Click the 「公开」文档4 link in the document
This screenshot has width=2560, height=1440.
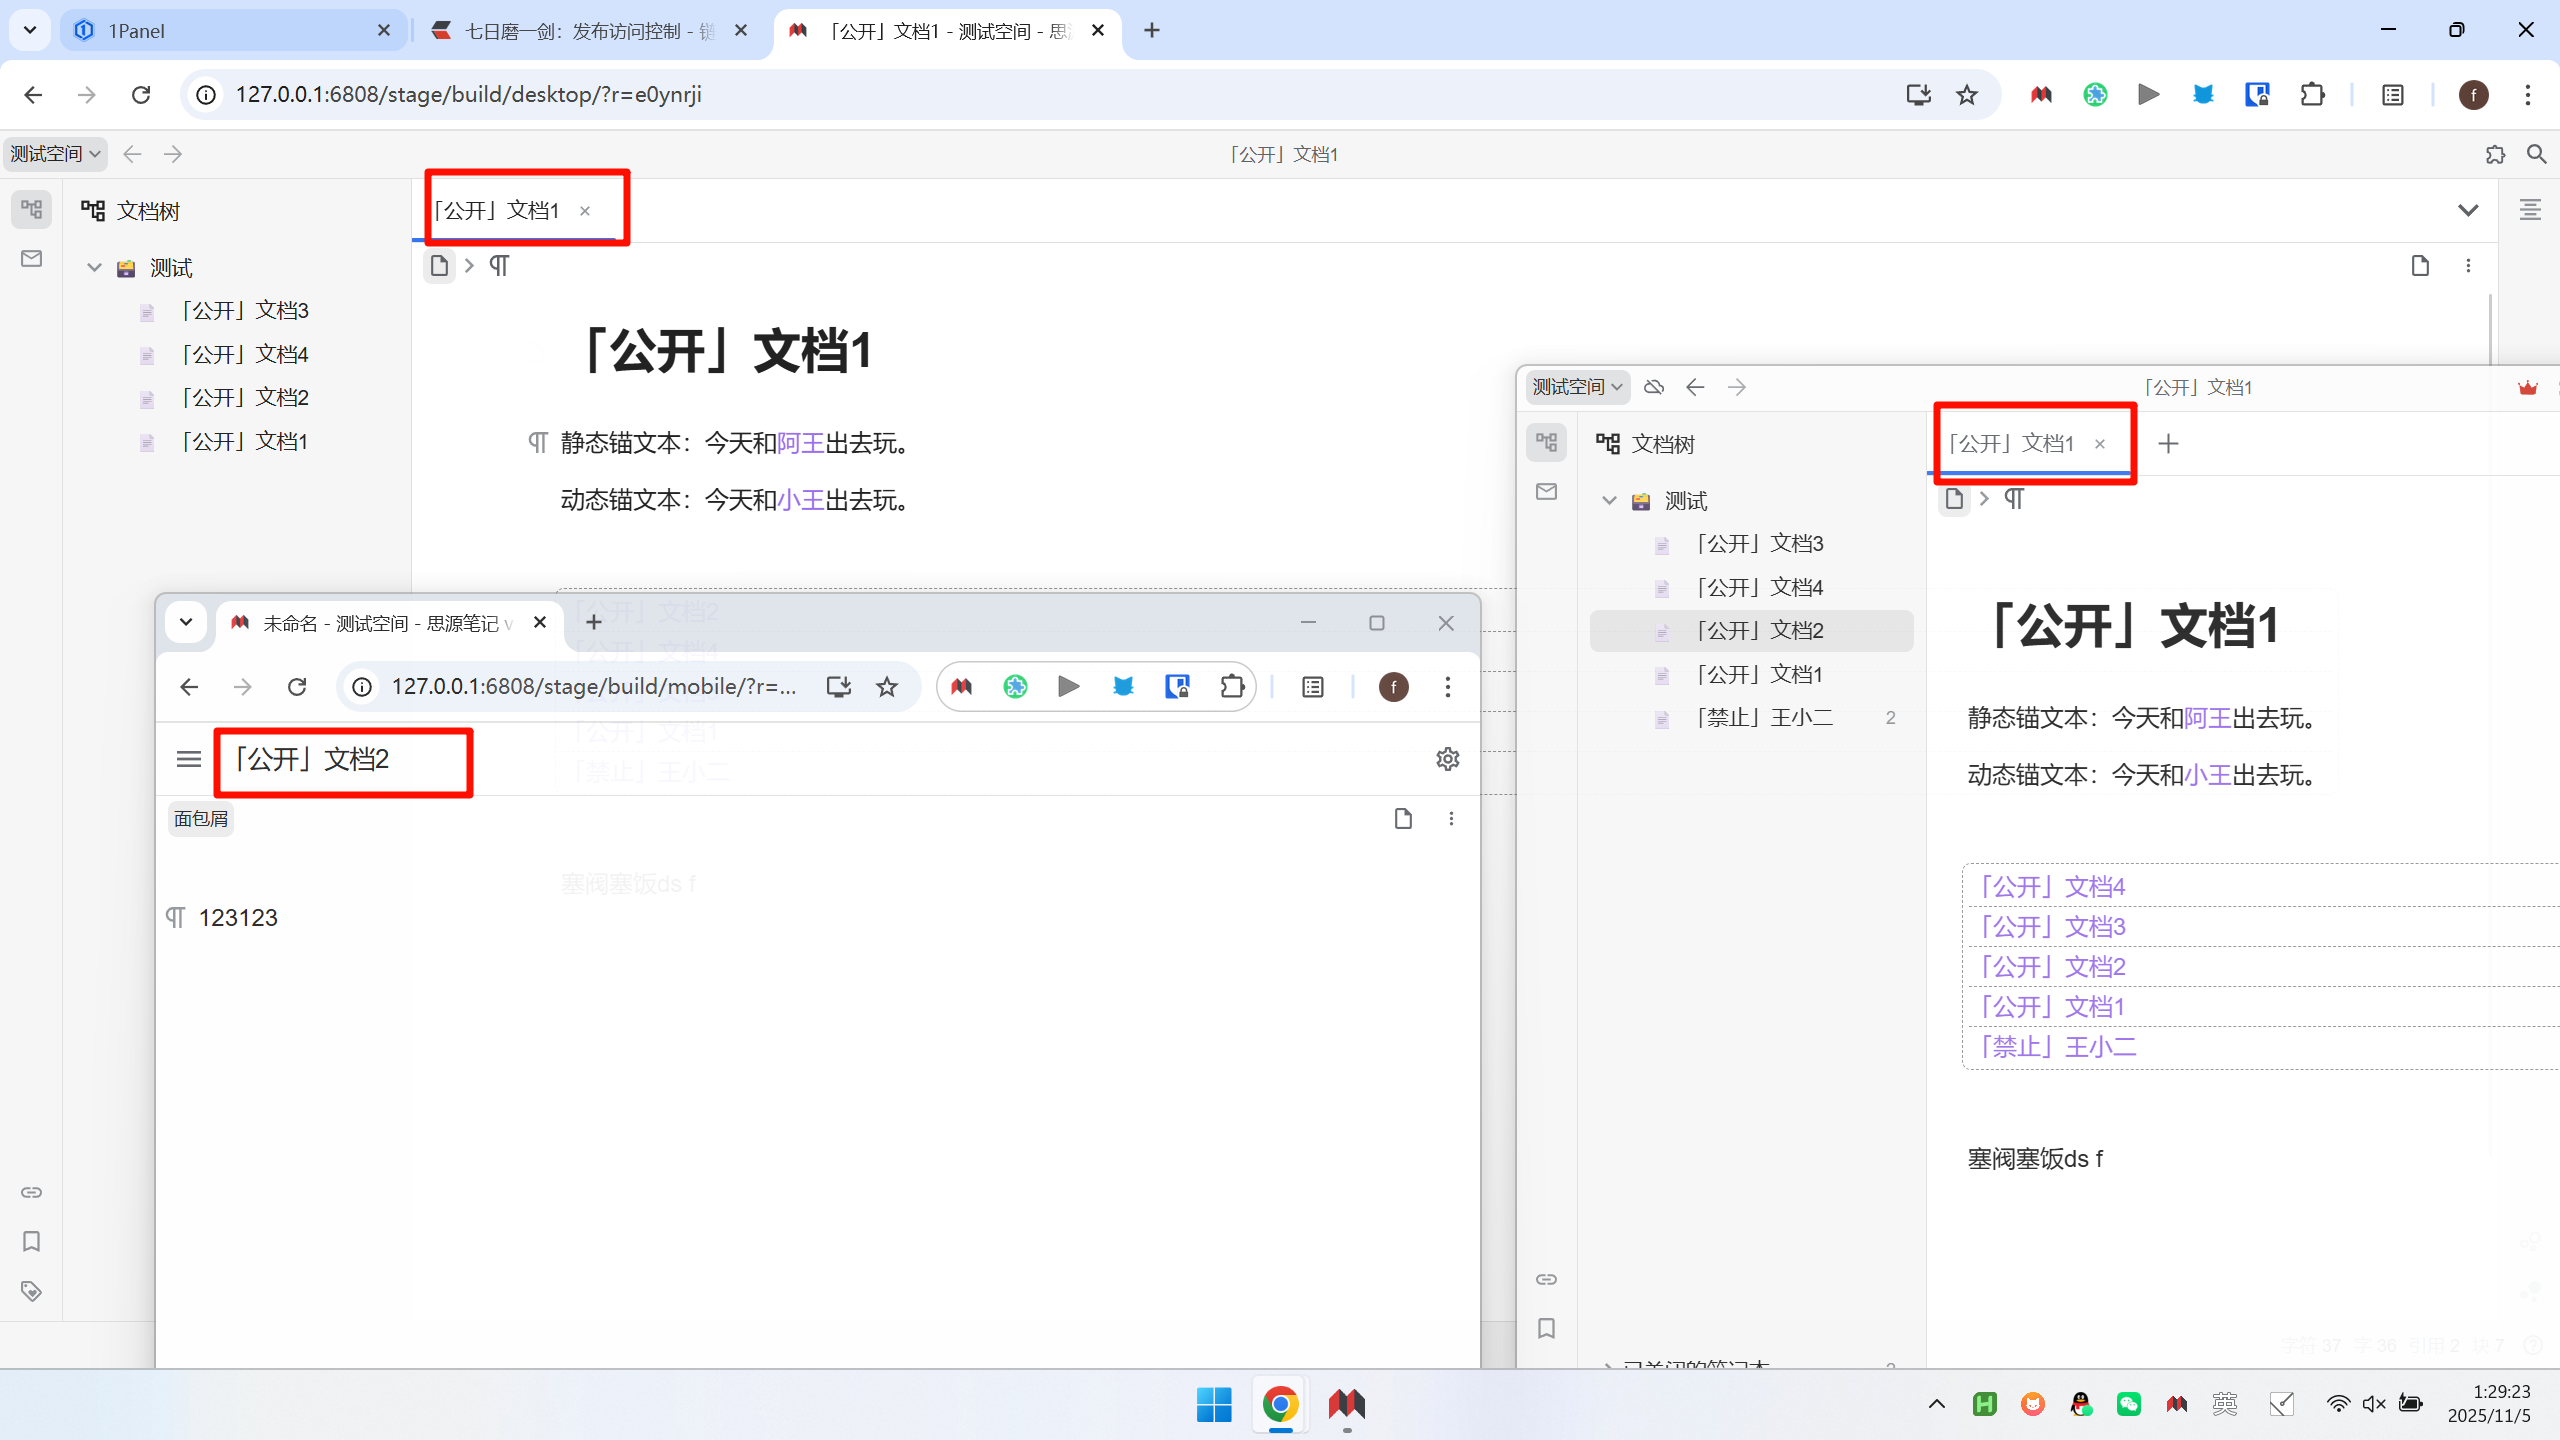(2052, 885)
